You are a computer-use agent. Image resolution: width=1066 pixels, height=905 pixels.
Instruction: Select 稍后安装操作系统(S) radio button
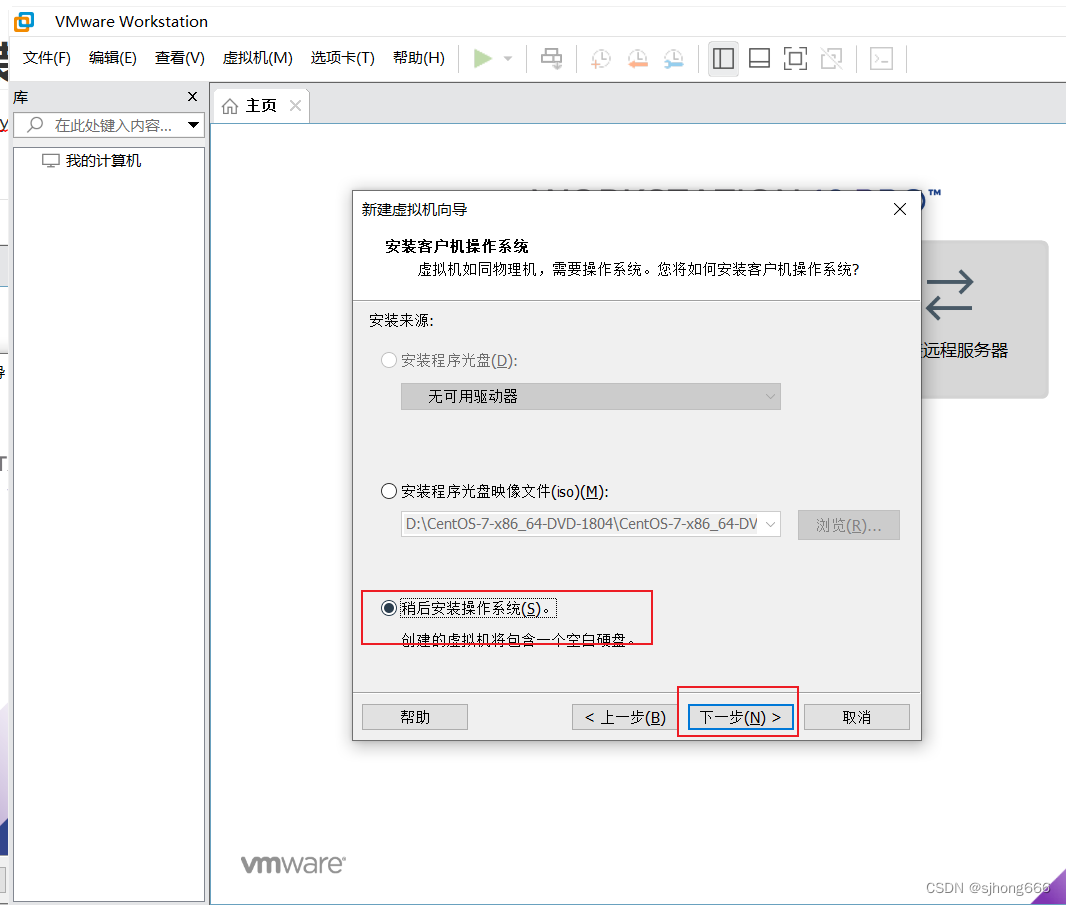pyautogui.click(x=389, y=608)
